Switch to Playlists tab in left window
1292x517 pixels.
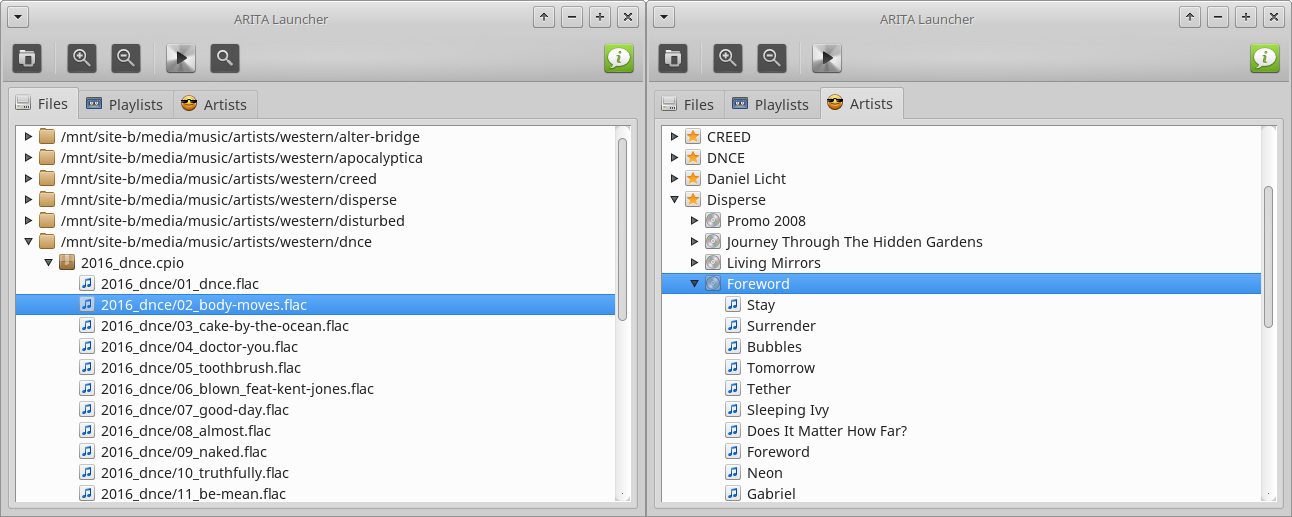125,104
